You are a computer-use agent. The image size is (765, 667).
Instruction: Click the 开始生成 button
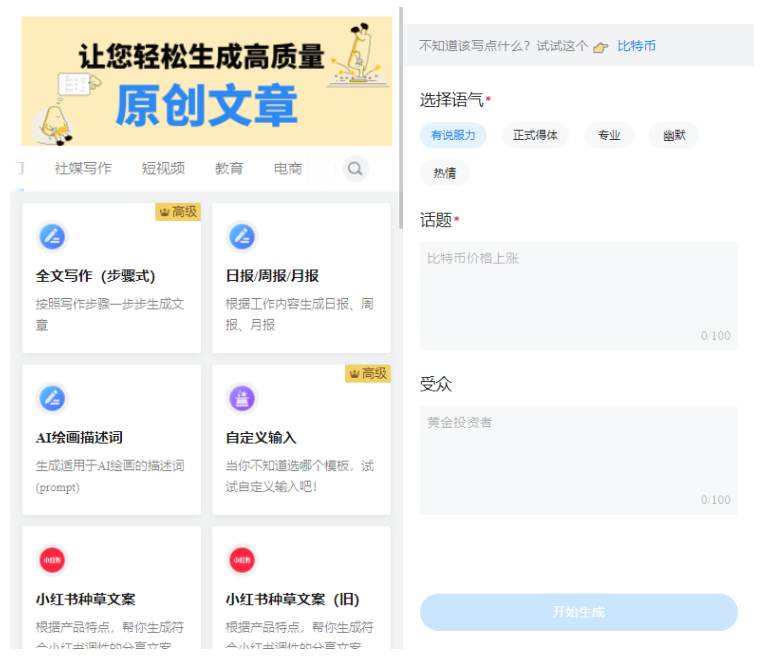pyautogui.click(x=579, y=612)
